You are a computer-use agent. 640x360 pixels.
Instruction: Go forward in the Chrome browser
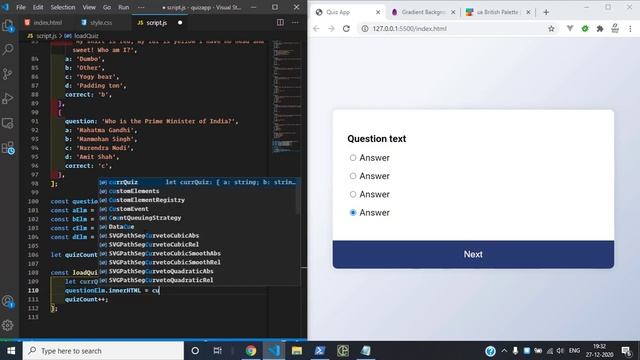point(331,29)
